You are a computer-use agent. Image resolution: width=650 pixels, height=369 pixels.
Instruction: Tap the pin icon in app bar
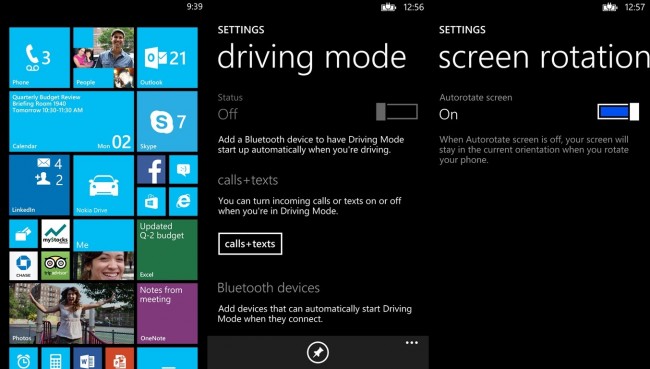[x=318, y=353]
